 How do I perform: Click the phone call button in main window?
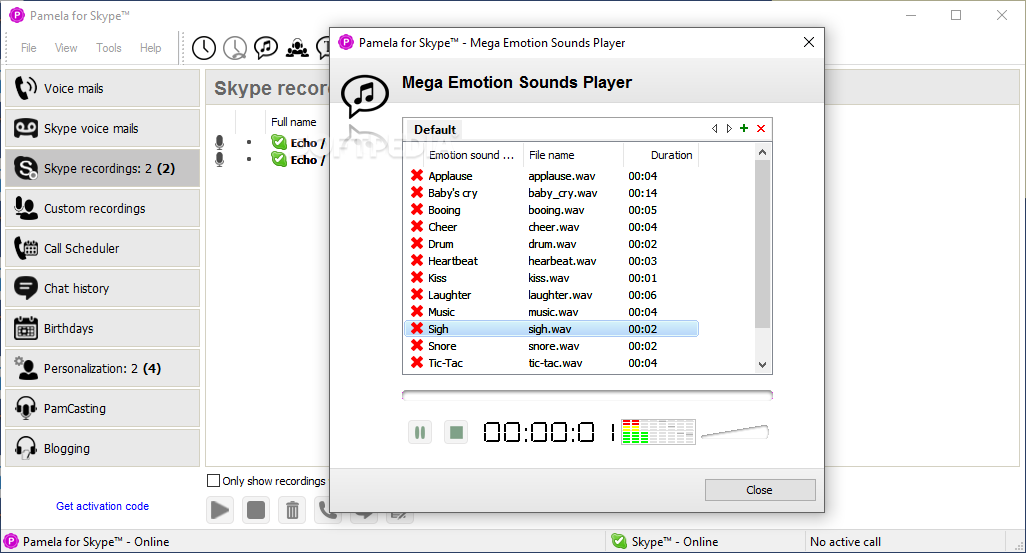(325, 510)
